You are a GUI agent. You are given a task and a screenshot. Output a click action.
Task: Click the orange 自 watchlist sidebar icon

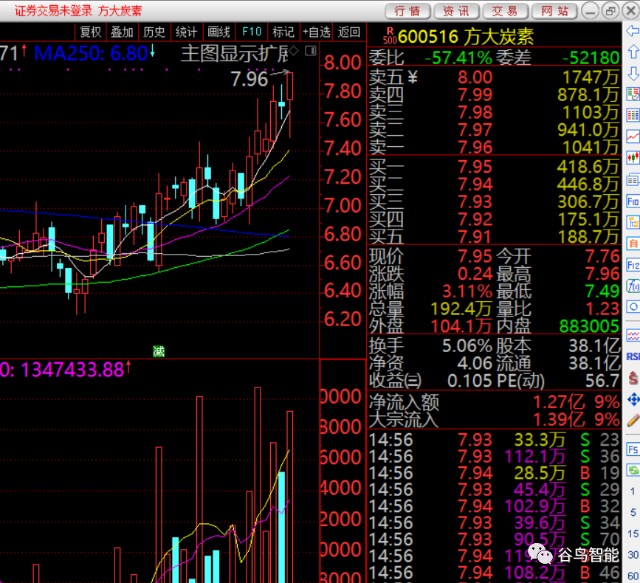(x=633, y=244)
